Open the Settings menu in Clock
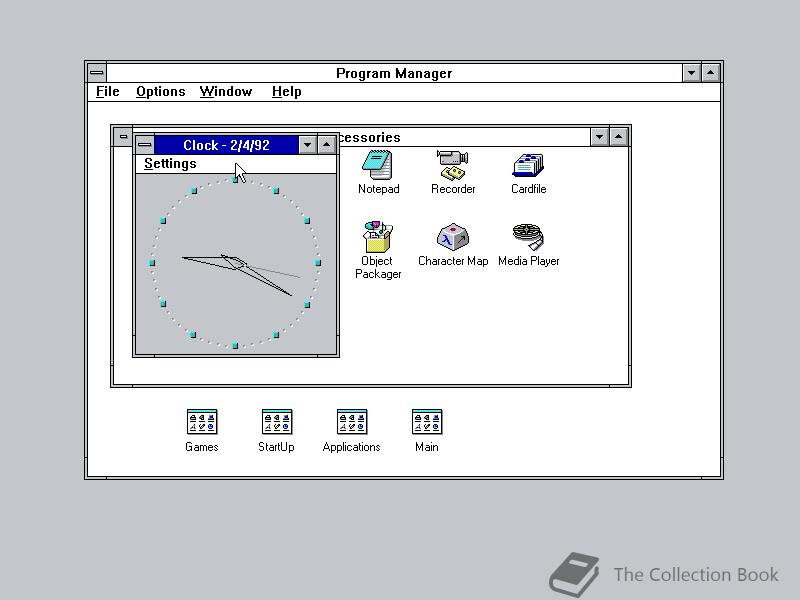This screenshot has height=600, width=800. (x=170, y=164)
